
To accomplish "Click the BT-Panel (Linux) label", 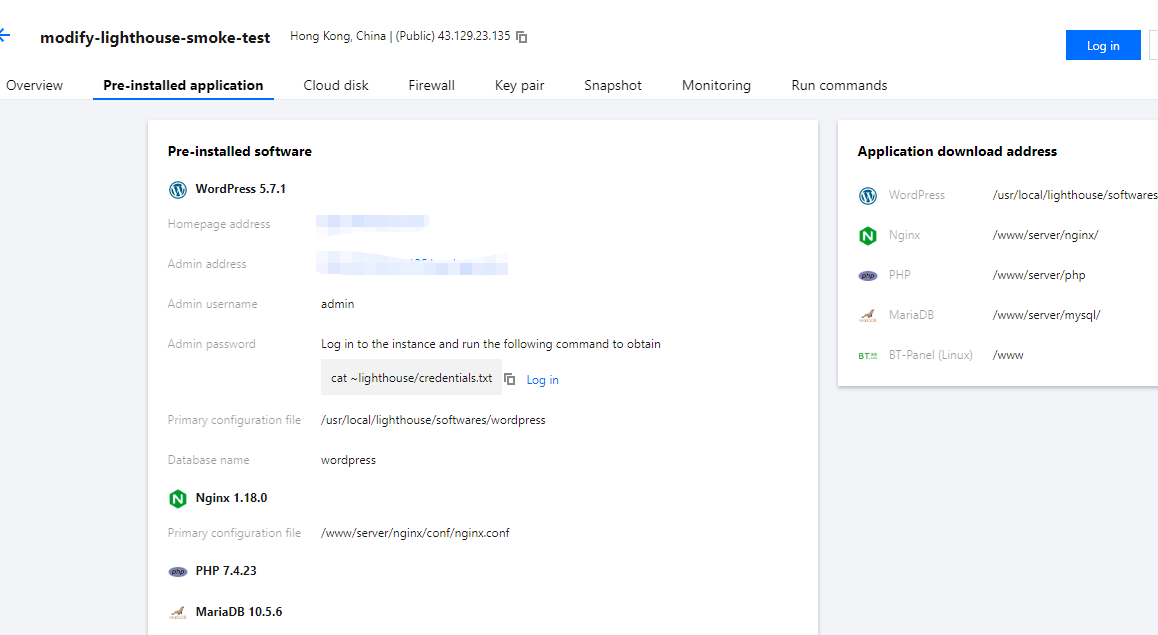I will click(x=931, y=355).
